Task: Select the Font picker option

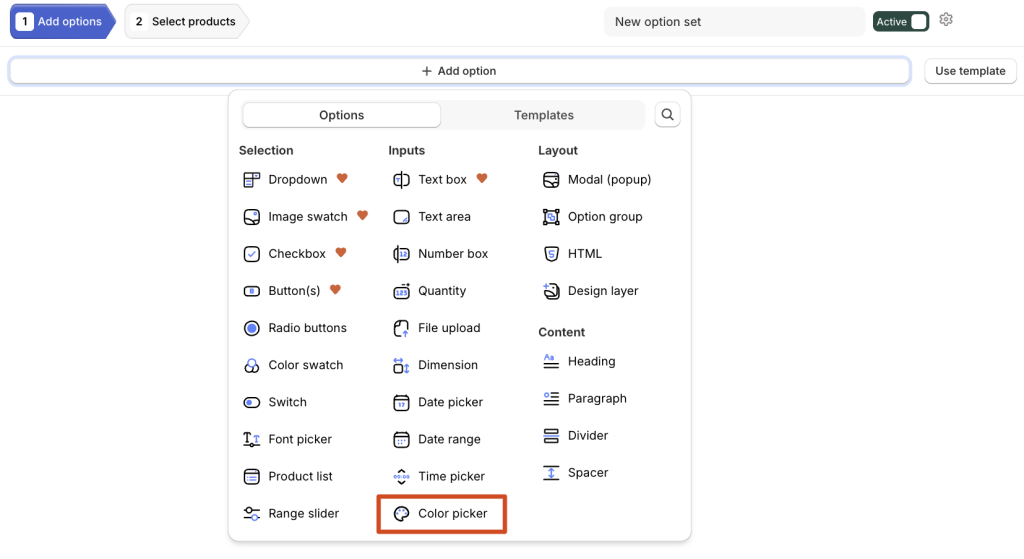Action: 287,439
